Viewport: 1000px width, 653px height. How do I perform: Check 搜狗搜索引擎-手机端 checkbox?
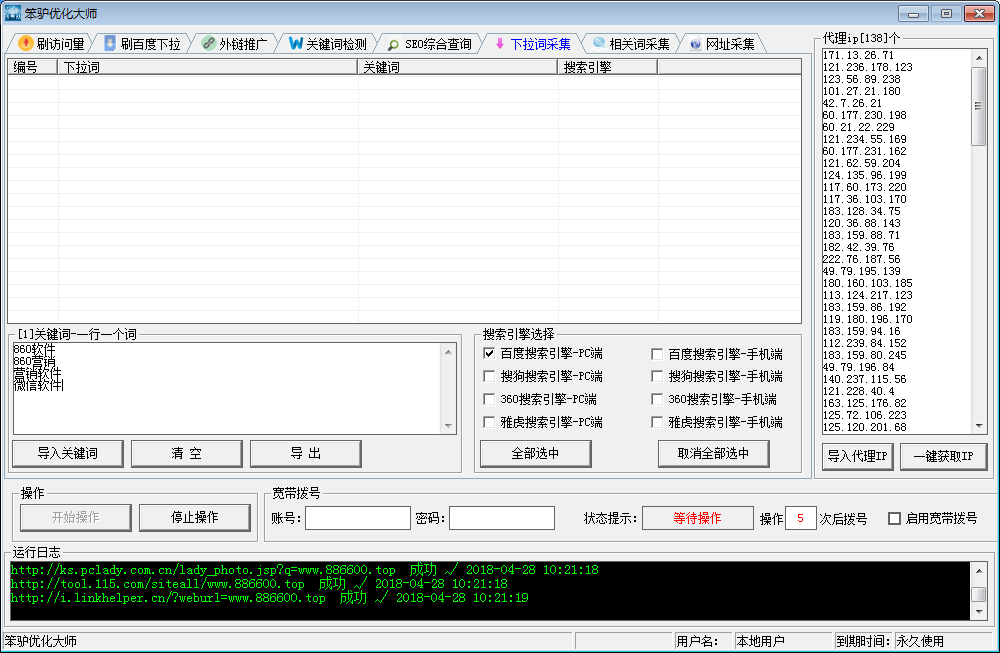coord(657,376)
